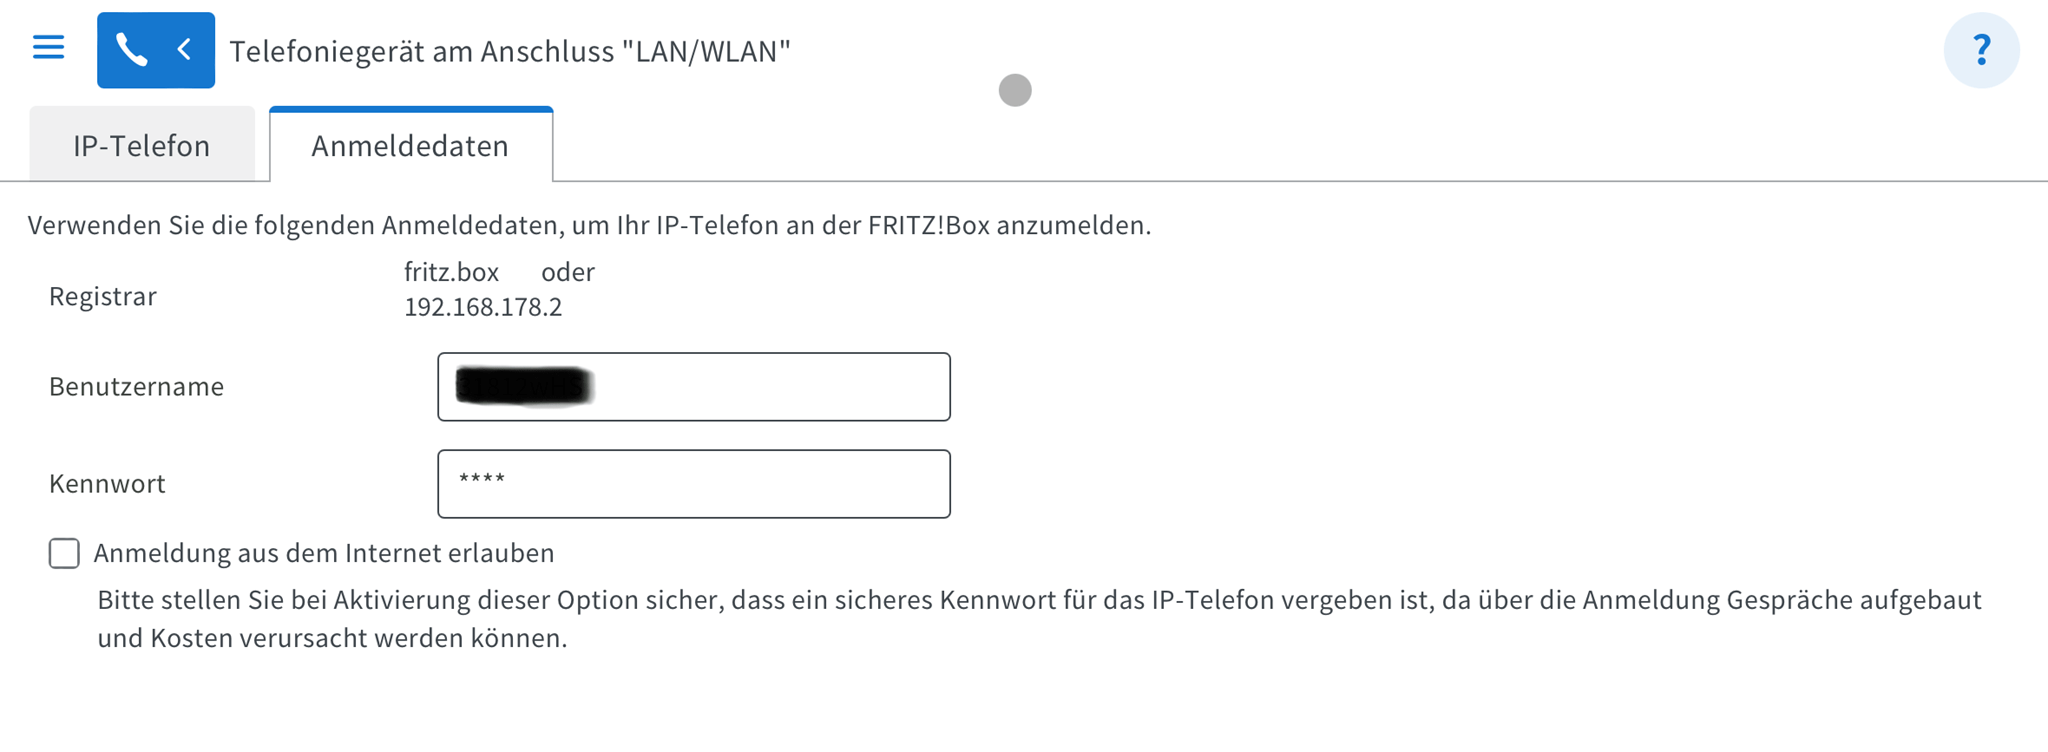
Task: Open help via the question mark icon
Action: [1981, 50]
